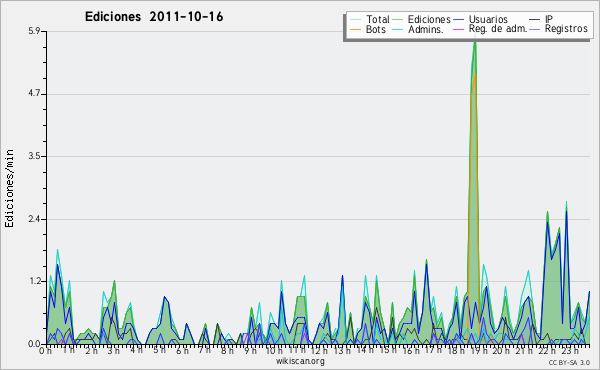The image size is (600, 370).
Task: Click the x-axis label '12 h'
Action: (320, 350)
